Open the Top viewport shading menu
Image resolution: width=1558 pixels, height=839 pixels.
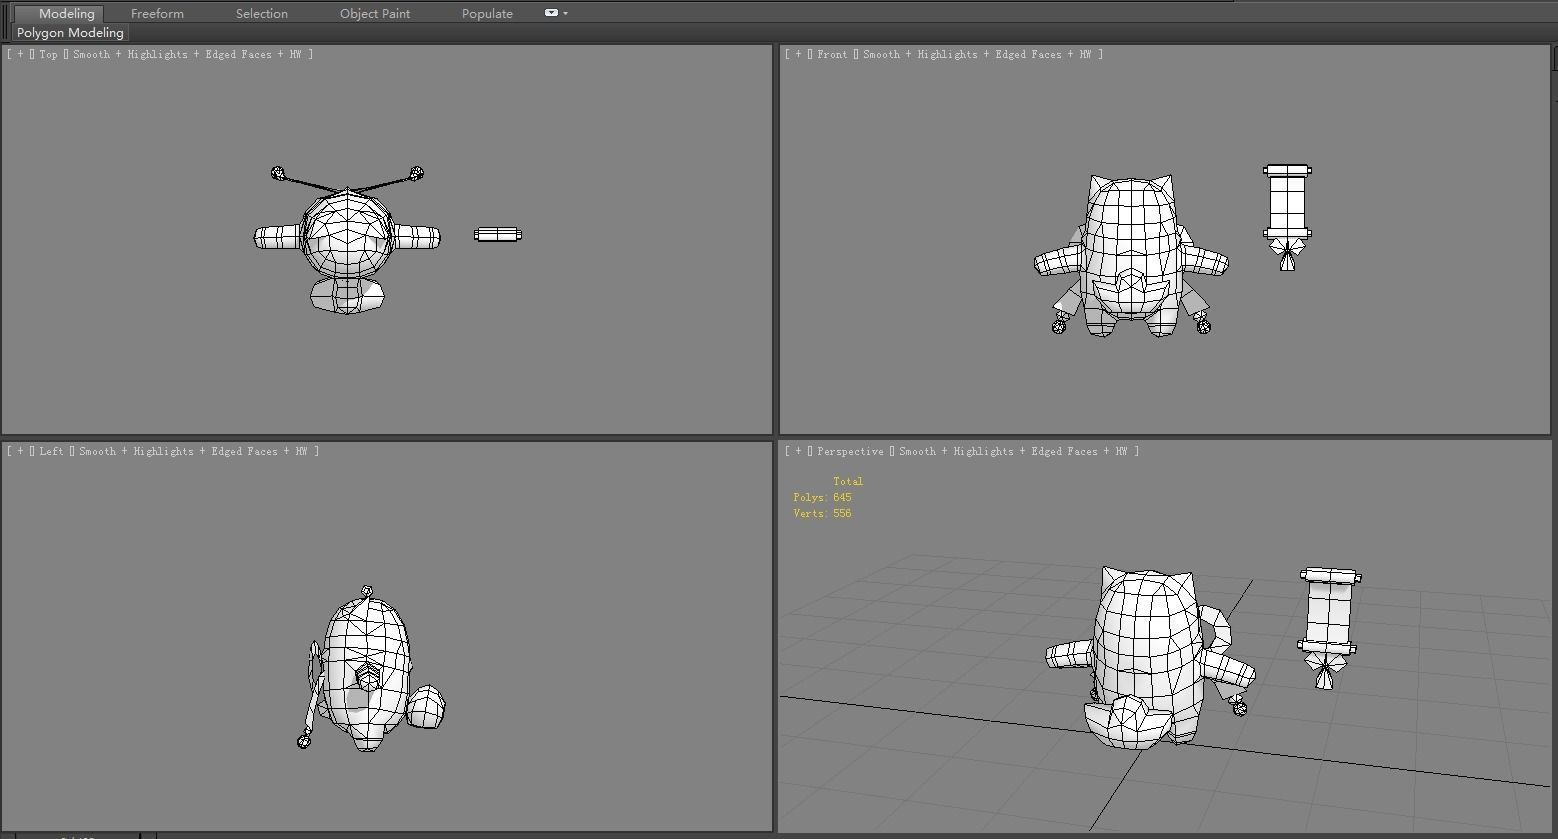pyautogui.click(x=187, y=54)
